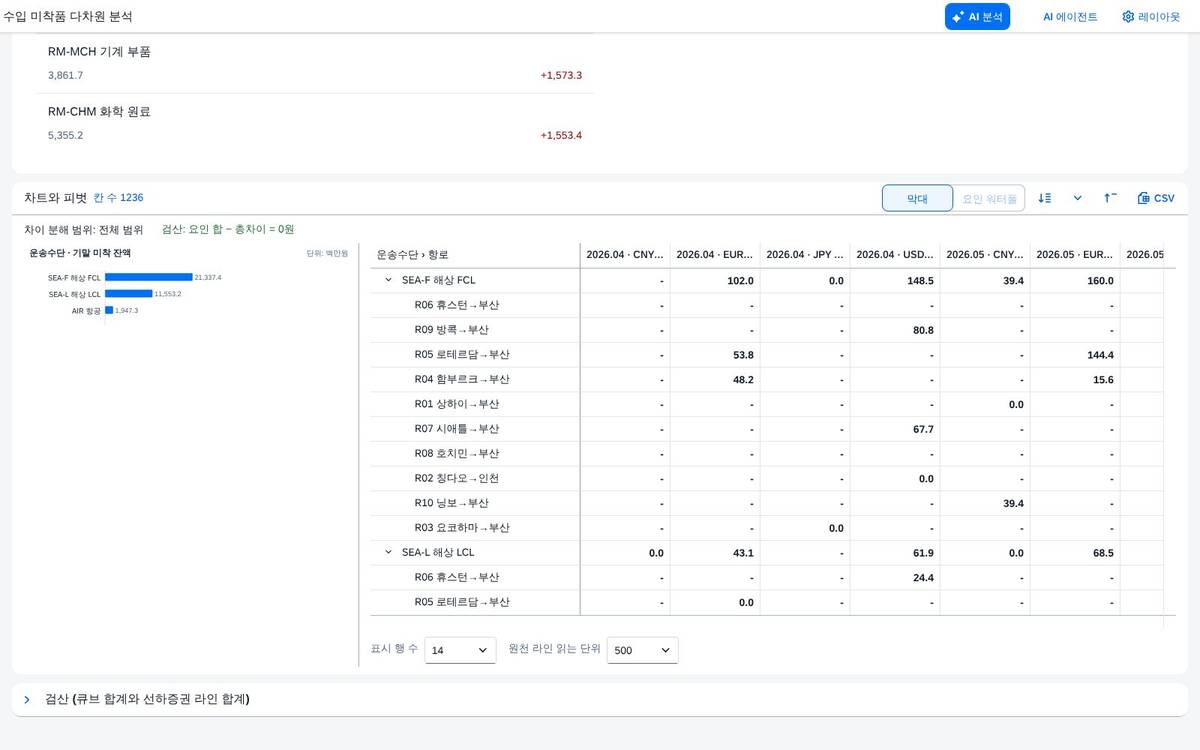Click the +1,553.4 variance value

click(561, 135)
